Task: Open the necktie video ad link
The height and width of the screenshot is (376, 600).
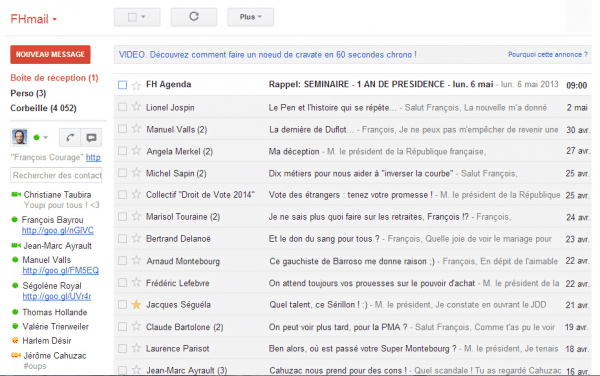Action: (x=268, y=55)
